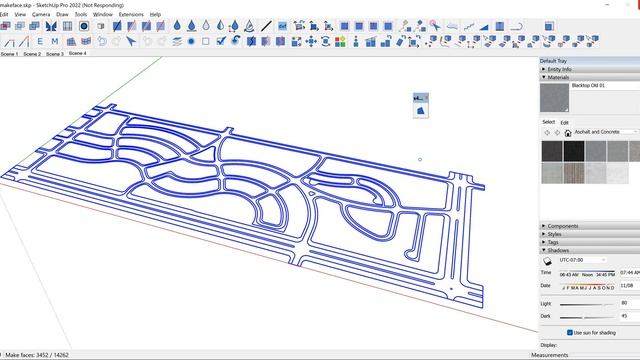Click the zigzag stair line icon
Image resolution: width=640 pixels, height=360 pixels.
click(x=469, y=27)
